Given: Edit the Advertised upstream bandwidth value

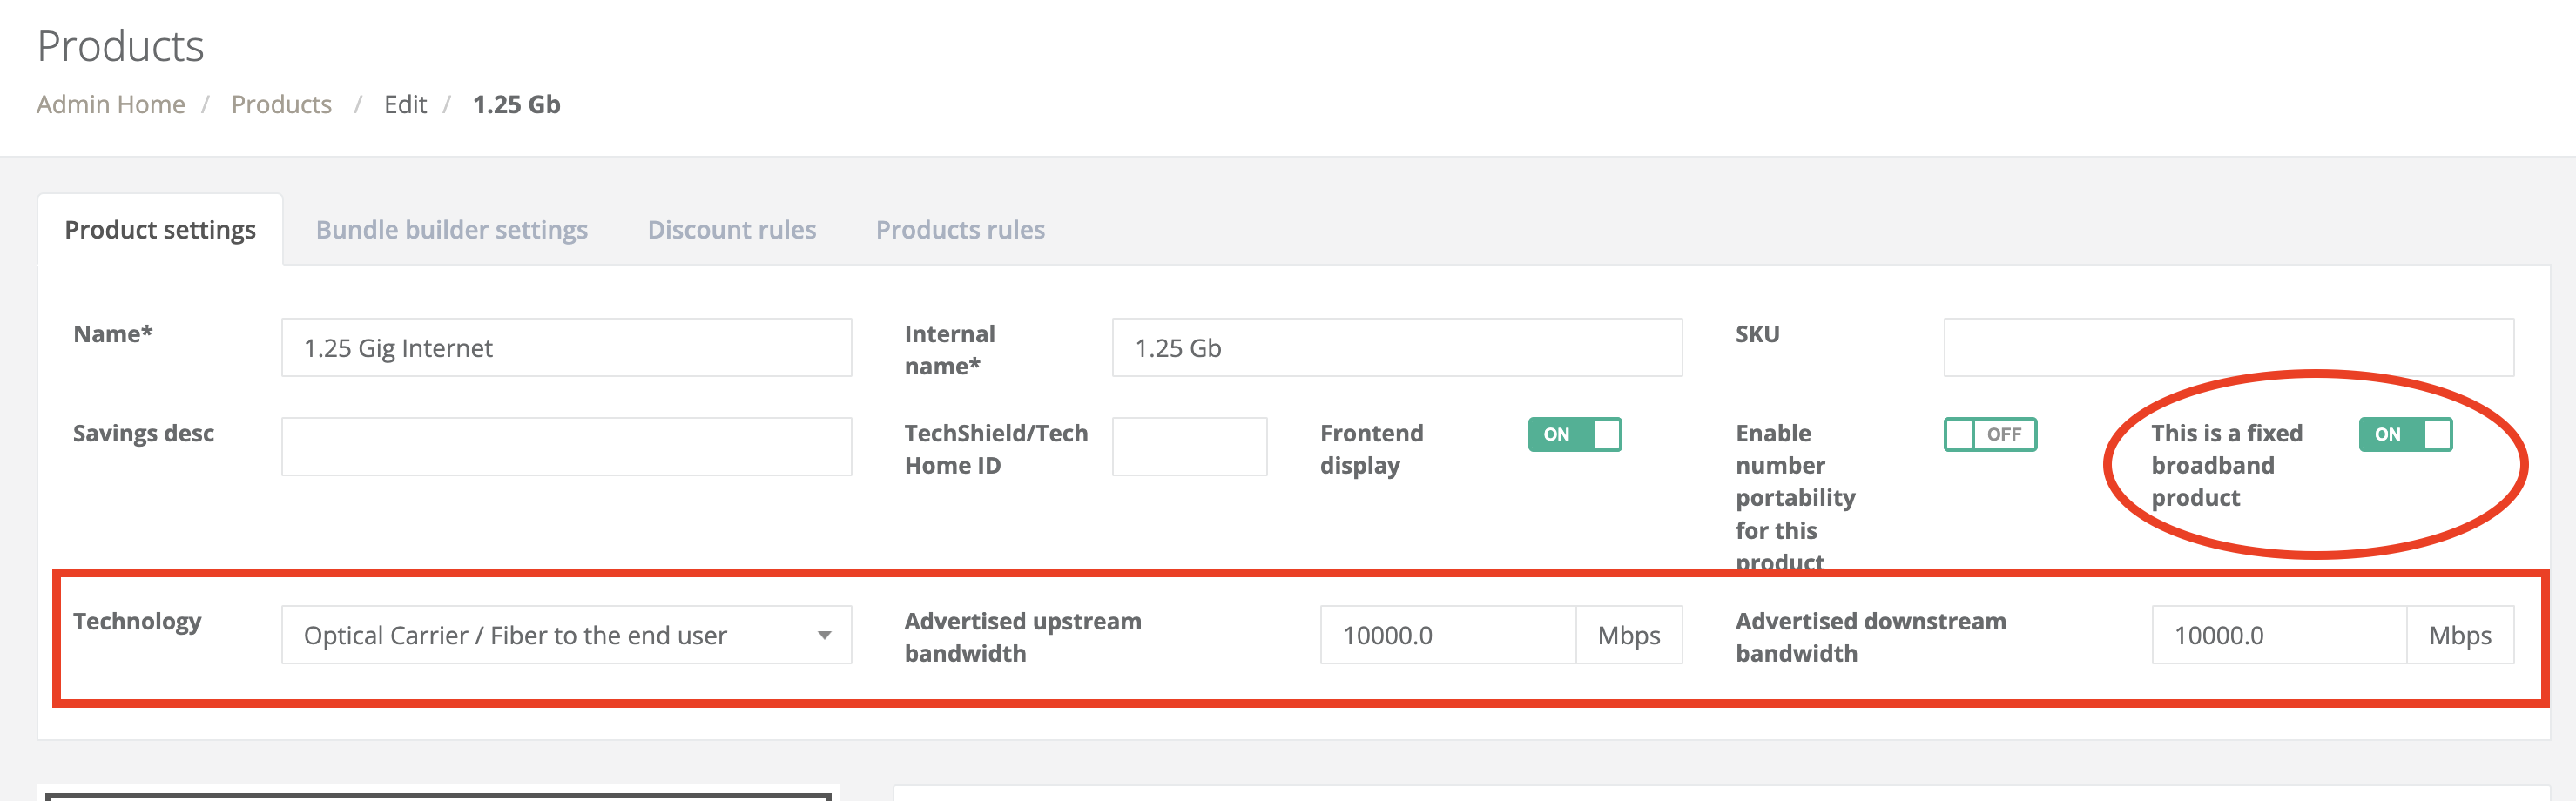Looking at the screenshot, I should (x=1447, y=635).
